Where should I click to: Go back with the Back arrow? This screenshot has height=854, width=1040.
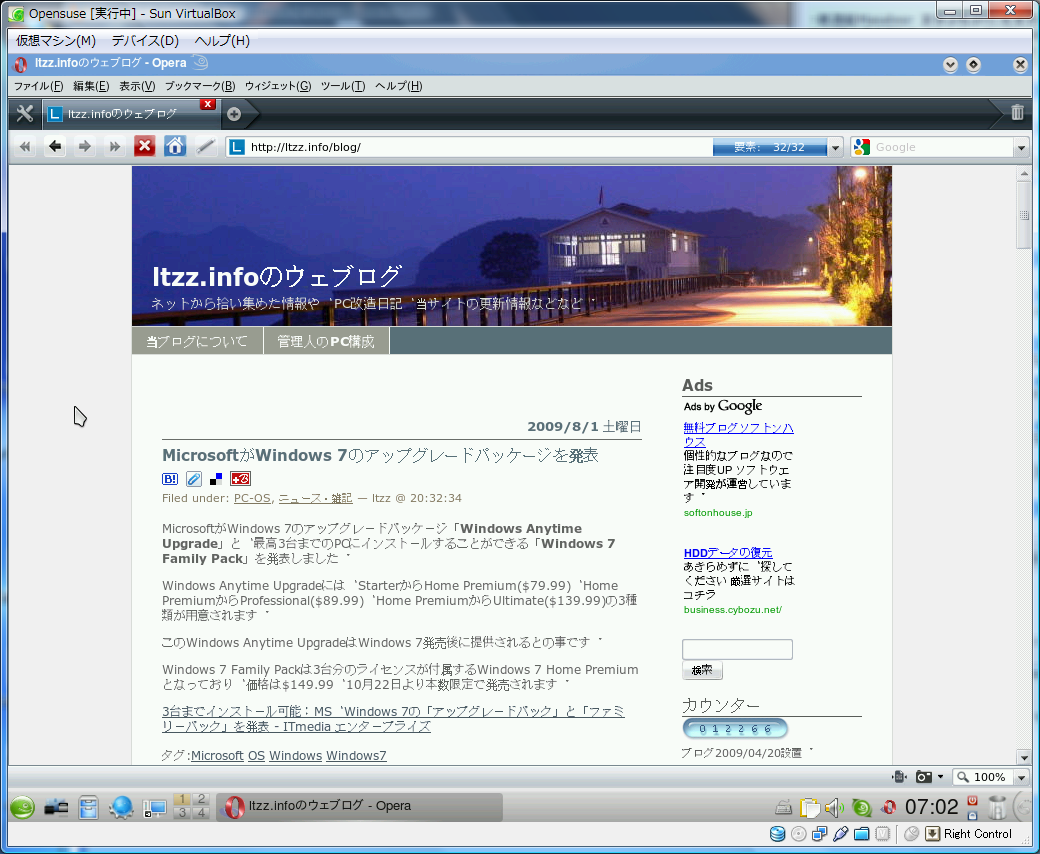(55, 147)
